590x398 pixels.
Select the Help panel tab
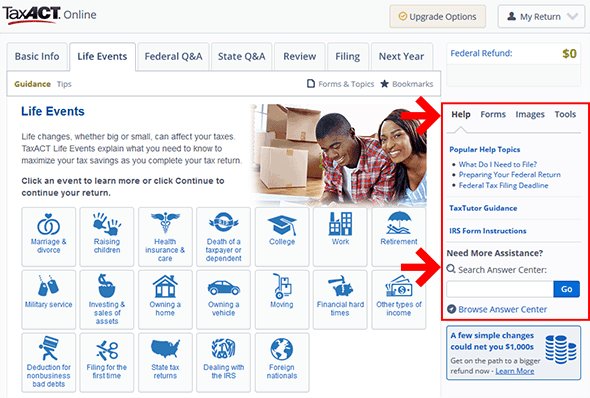(461, 114)
